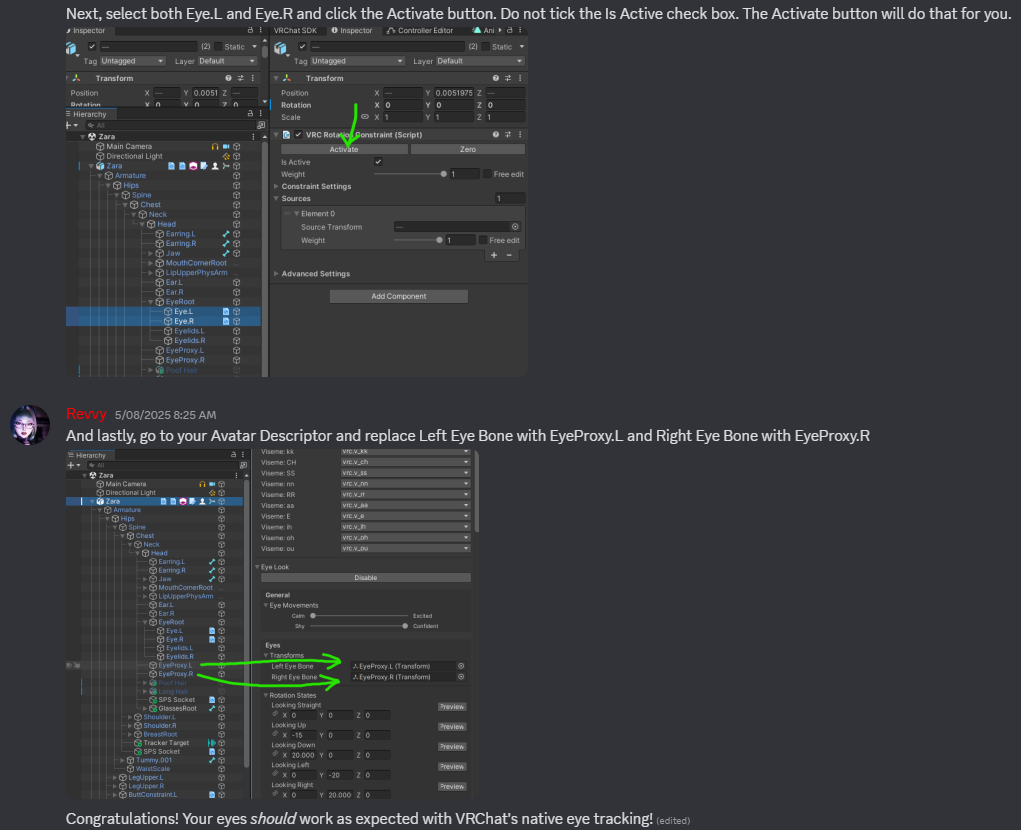This screenshot has width=1021, height=830.
Task: Click the Activate button
Action: coord(344,149)
